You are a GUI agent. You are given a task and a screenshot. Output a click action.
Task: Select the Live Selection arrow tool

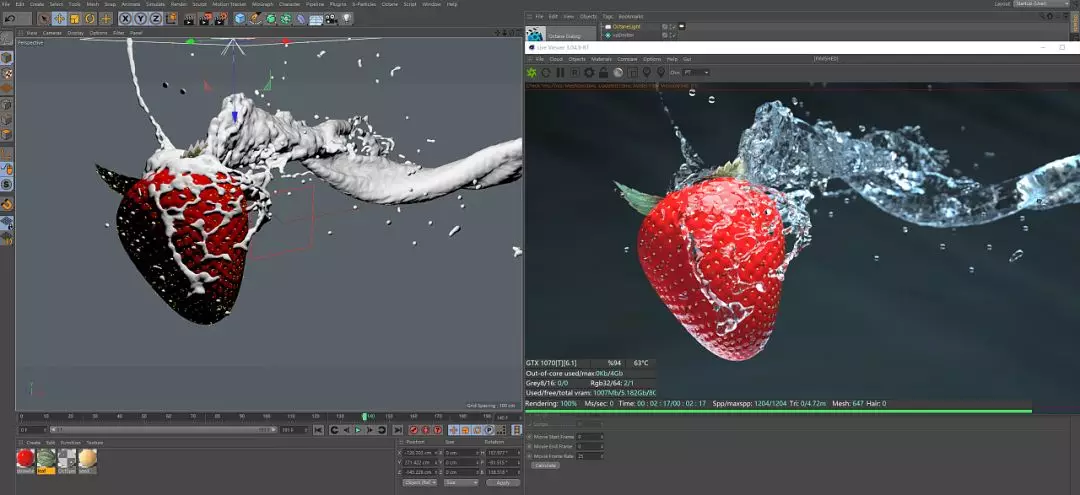coord(44,19)
